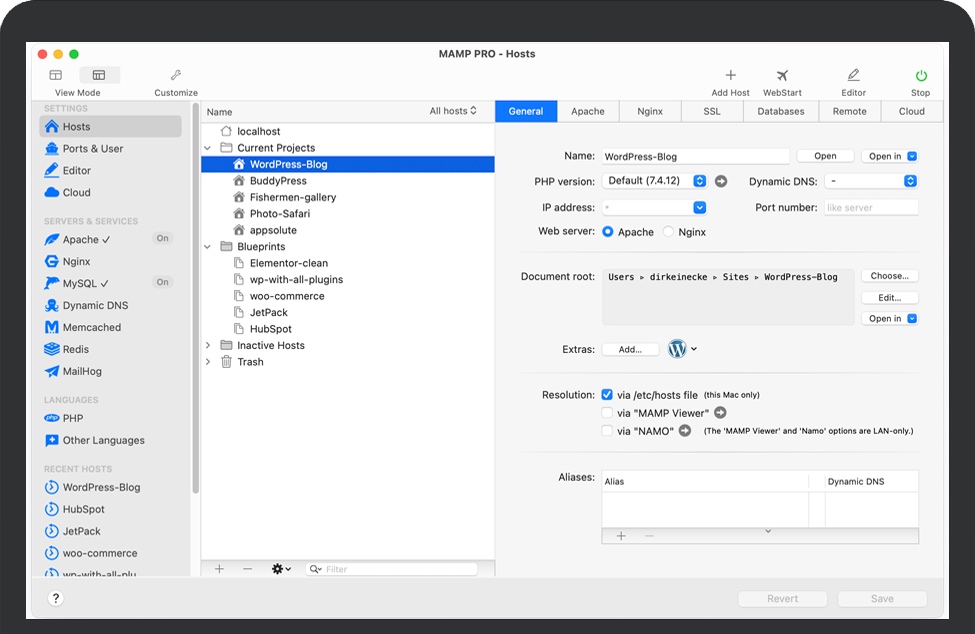975x634 pixels.
Task: Click the Customize wrench icon
Action: 176,76
